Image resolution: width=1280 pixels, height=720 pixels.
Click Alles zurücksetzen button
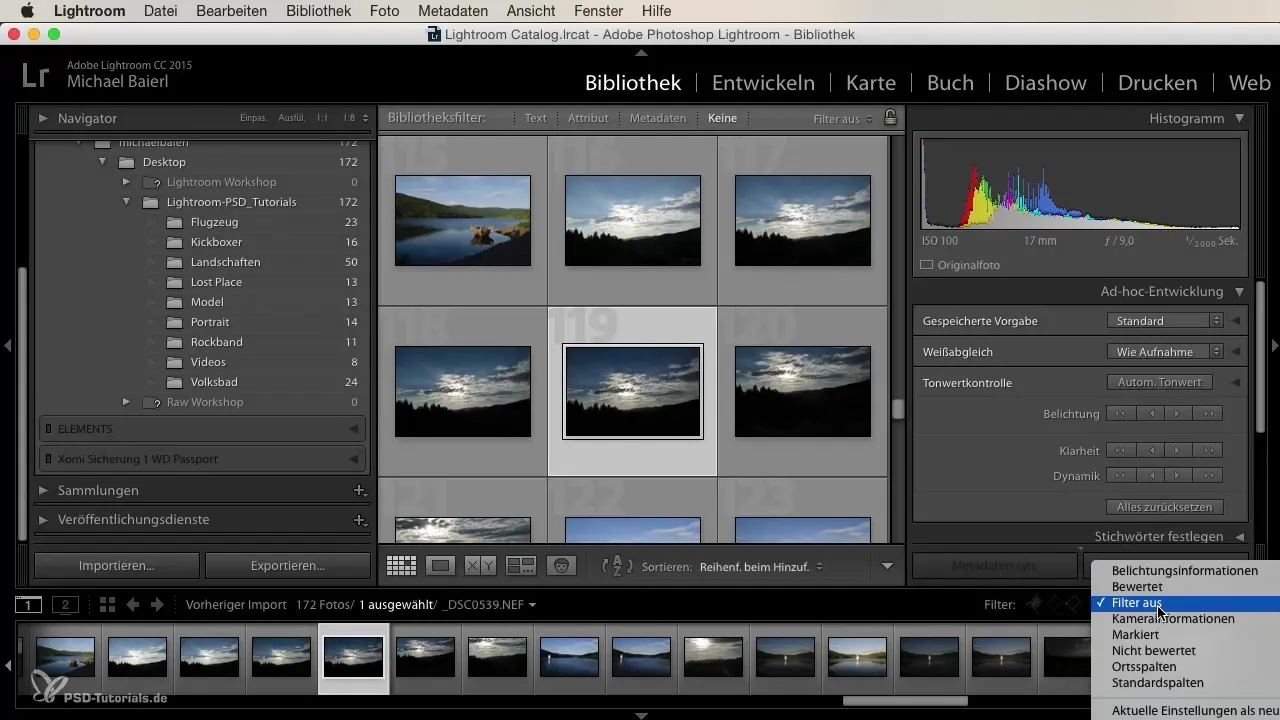click(x=1165, y=506)
